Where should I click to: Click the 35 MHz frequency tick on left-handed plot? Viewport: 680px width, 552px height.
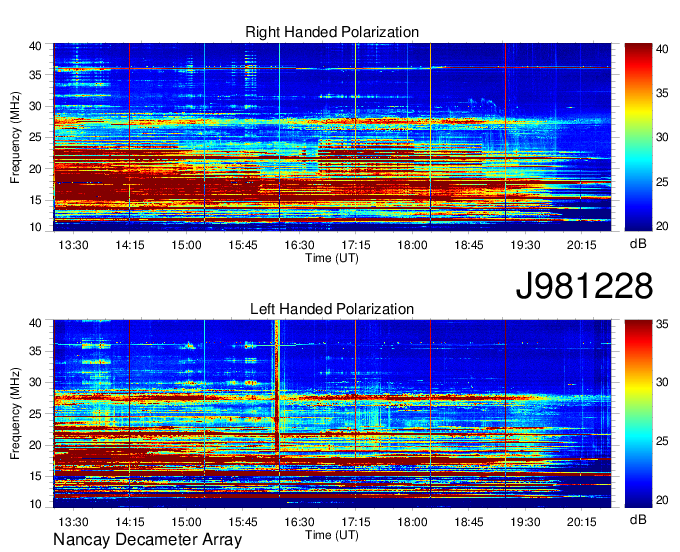(x=35, y=351)
